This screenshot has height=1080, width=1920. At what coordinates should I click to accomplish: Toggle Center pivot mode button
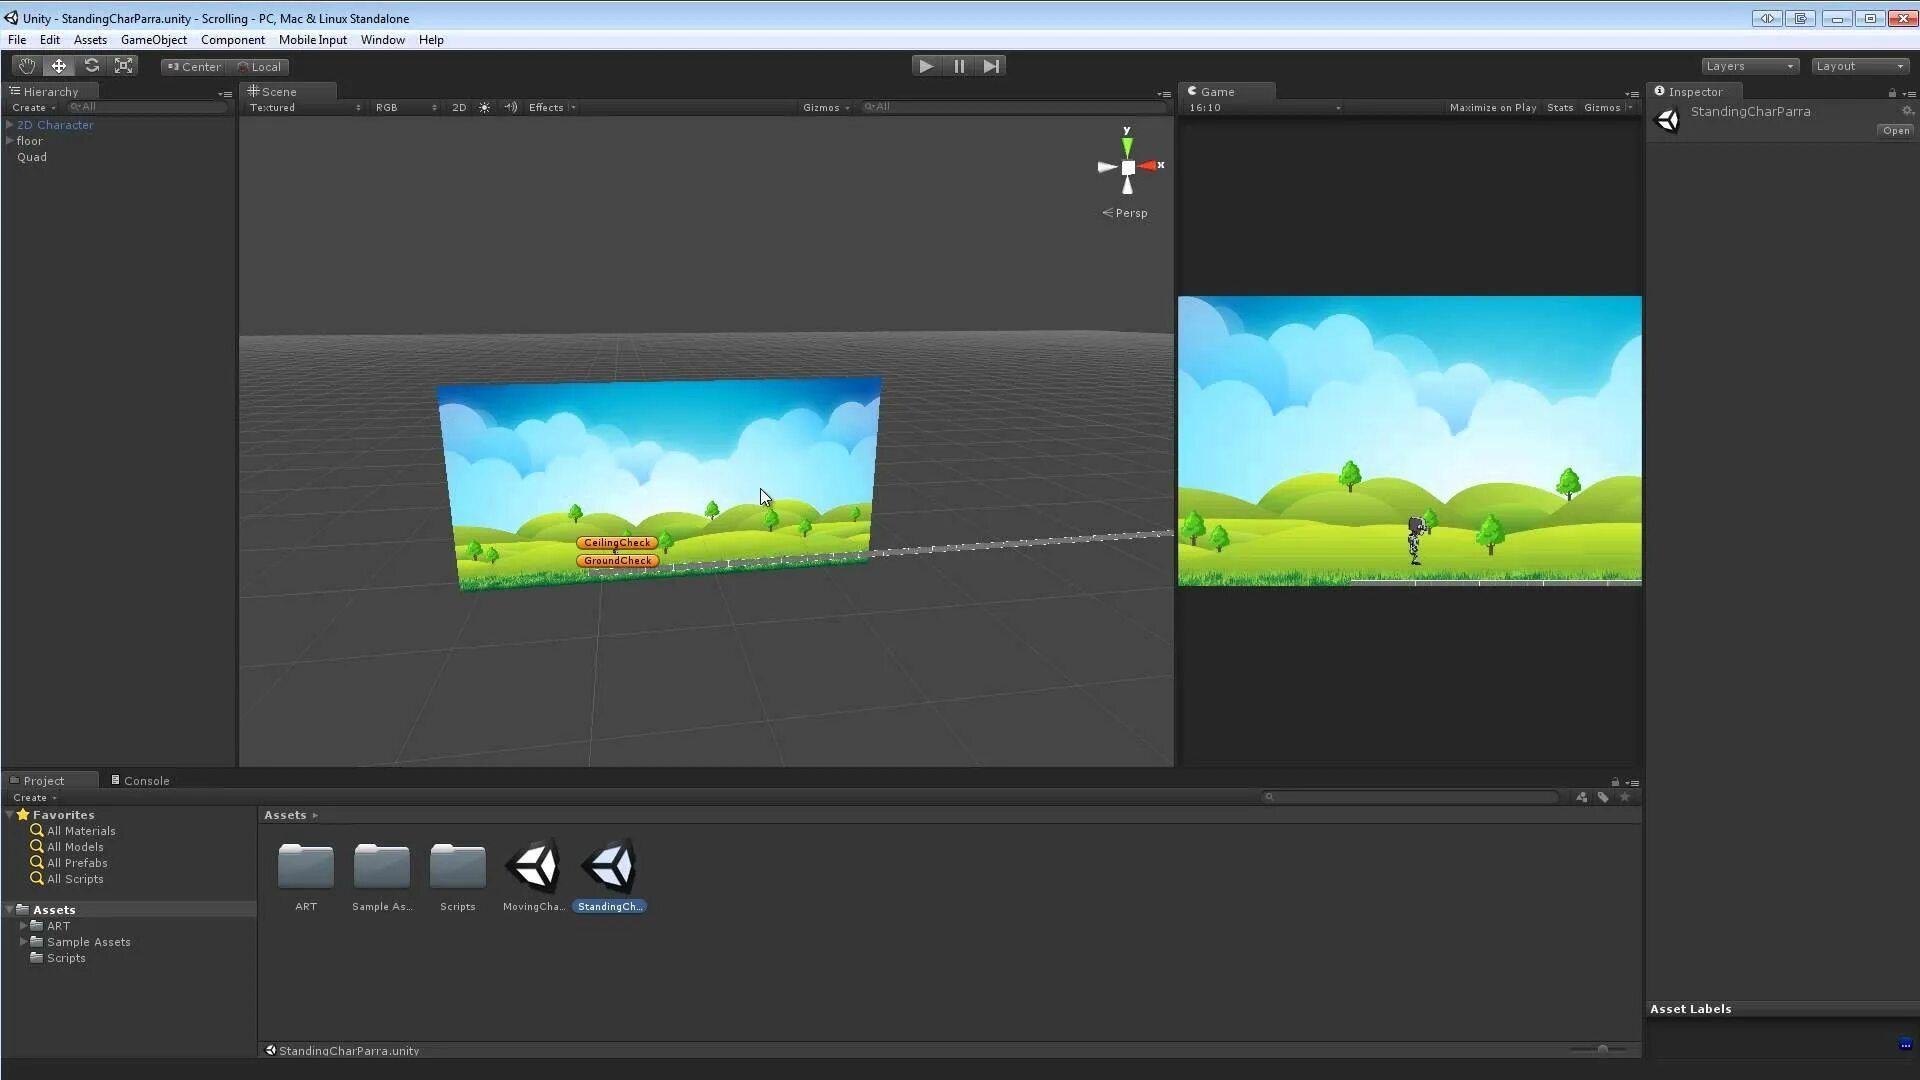[194, 67]
